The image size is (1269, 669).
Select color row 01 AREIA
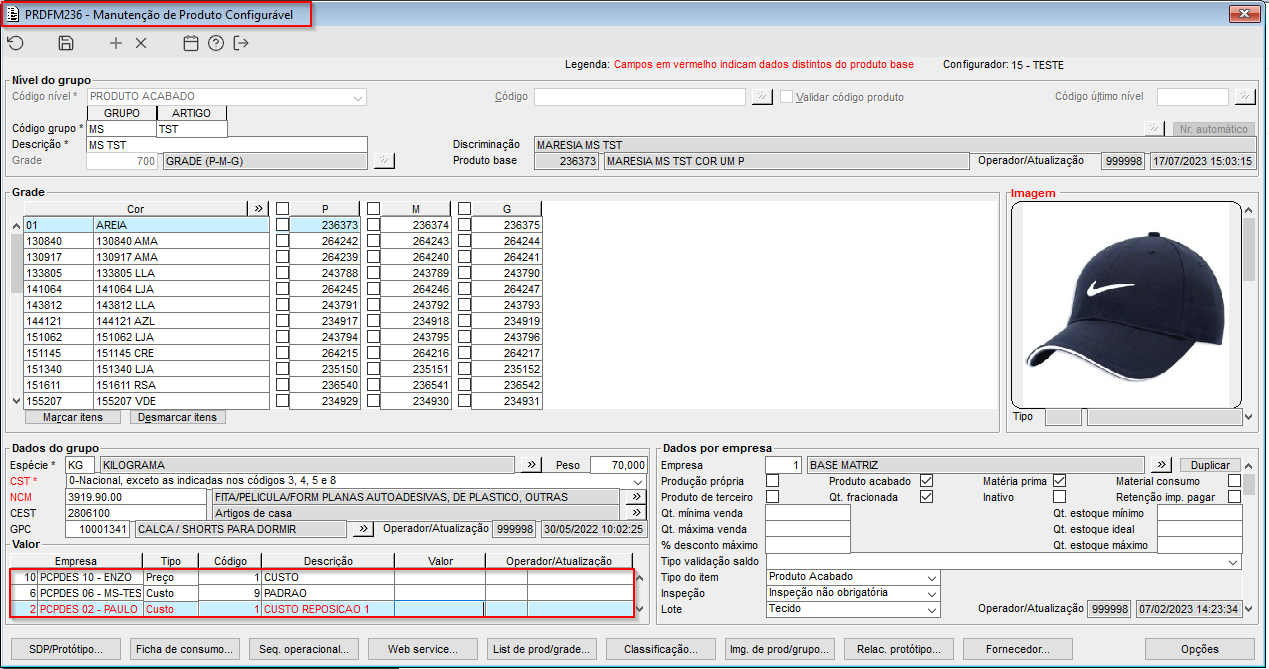coord(146,225)
